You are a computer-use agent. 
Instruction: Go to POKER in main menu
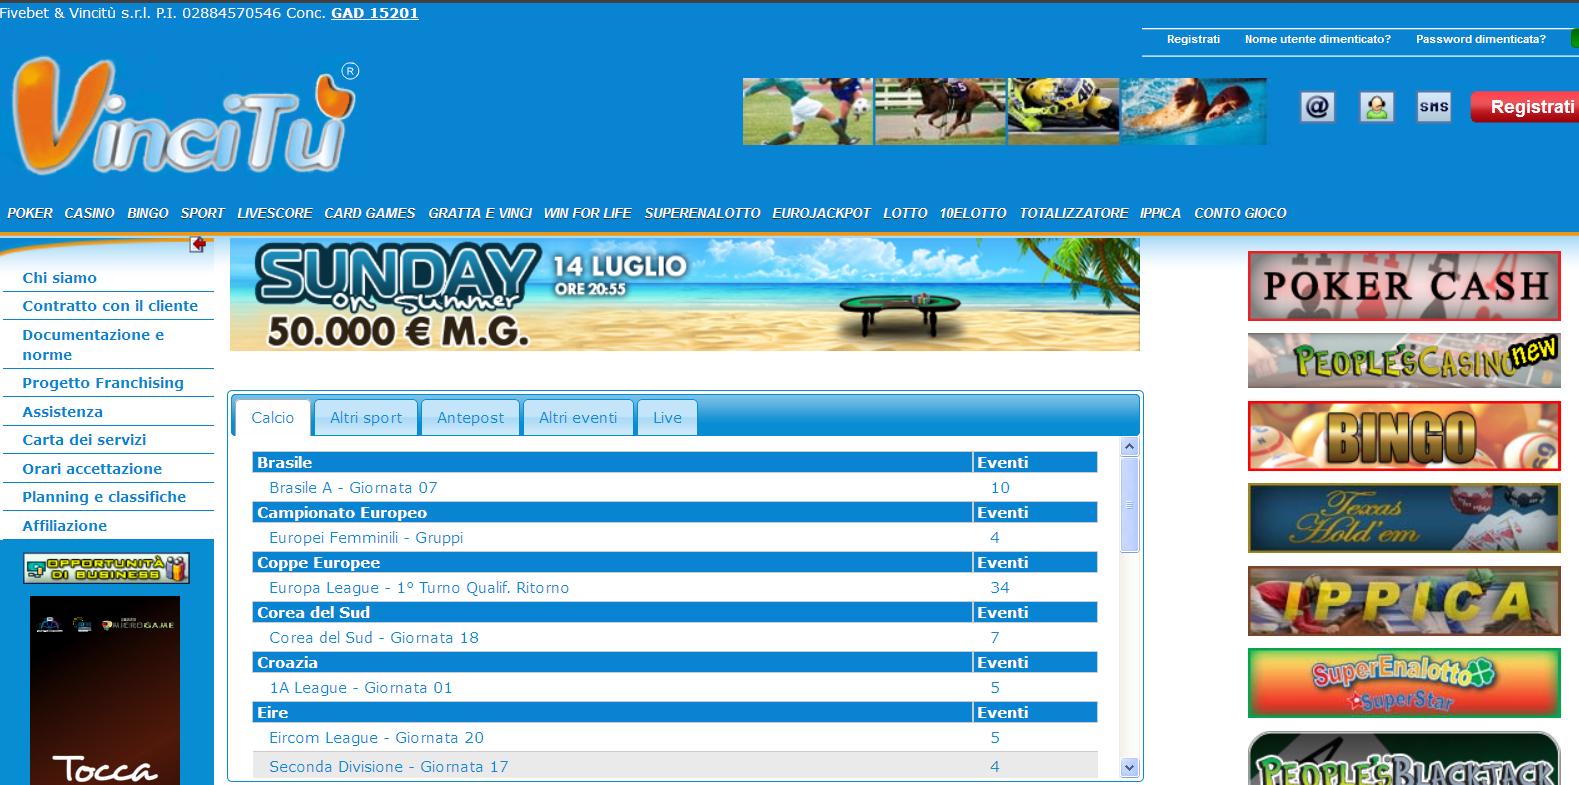(30, 213)
